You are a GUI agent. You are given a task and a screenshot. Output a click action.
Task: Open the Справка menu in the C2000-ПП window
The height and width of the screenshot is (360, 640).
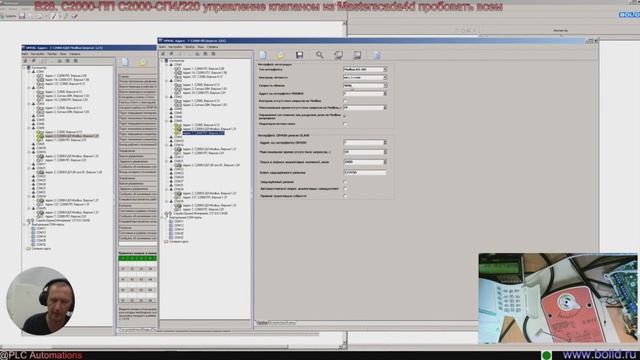212,47
